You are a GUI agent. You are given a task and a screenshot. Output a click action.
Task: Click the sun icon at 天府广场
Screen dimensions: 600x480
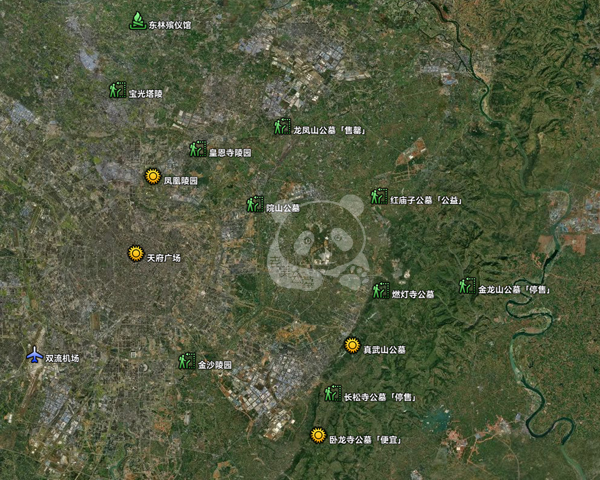[136, 254]
